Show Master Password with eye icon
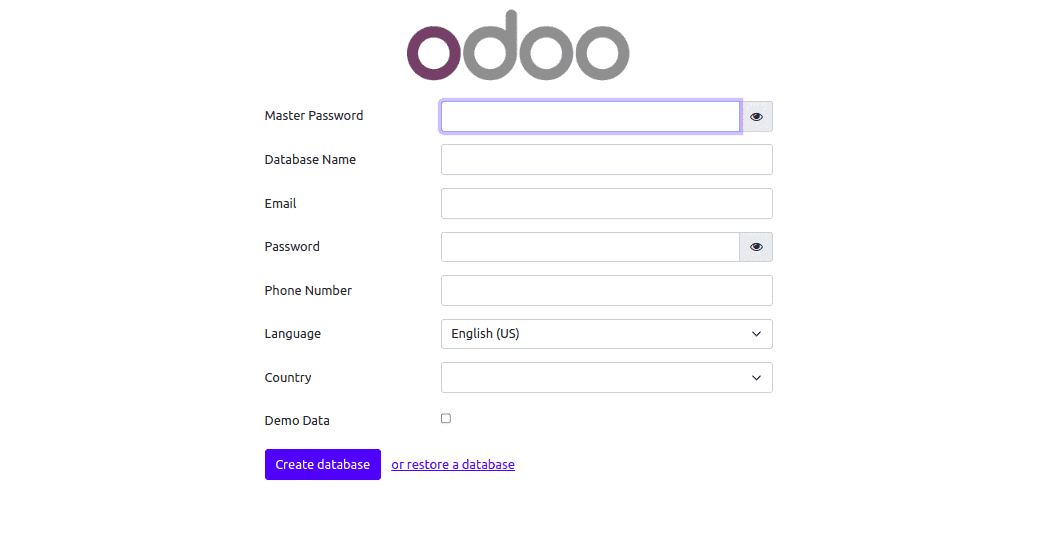 coord(756,117)
